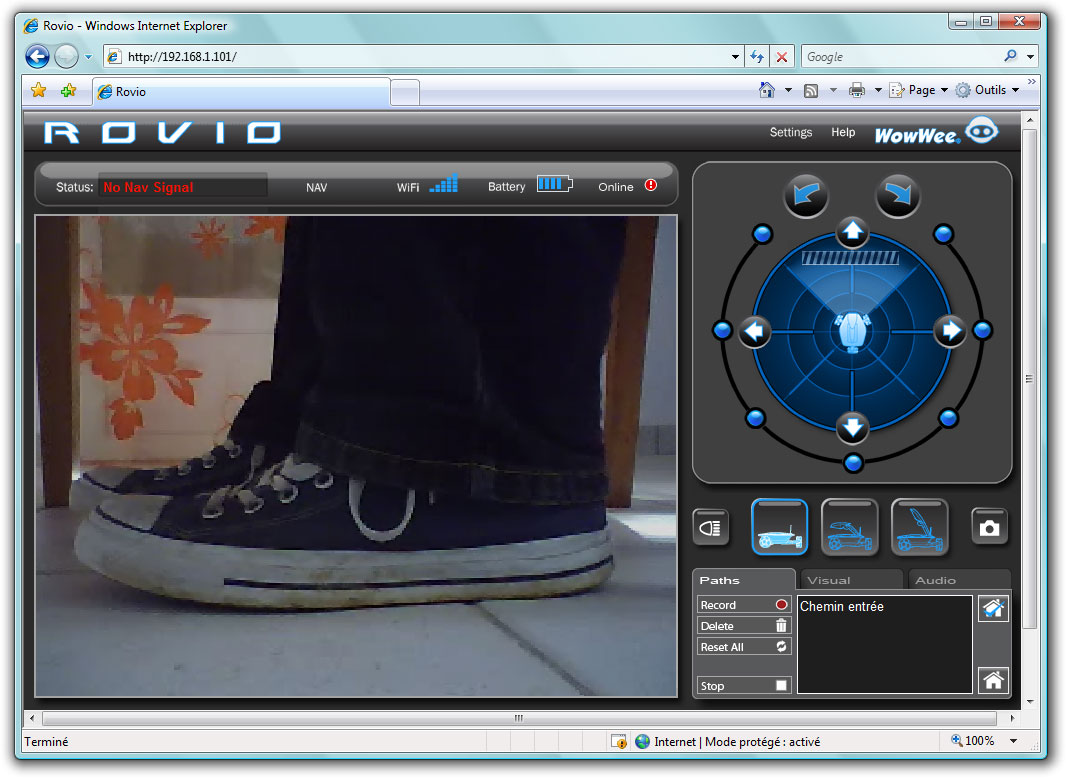The width and height of the screenshot is (1066, 778).
Task: Switch to the Audio tab
Action: [959, 580]
